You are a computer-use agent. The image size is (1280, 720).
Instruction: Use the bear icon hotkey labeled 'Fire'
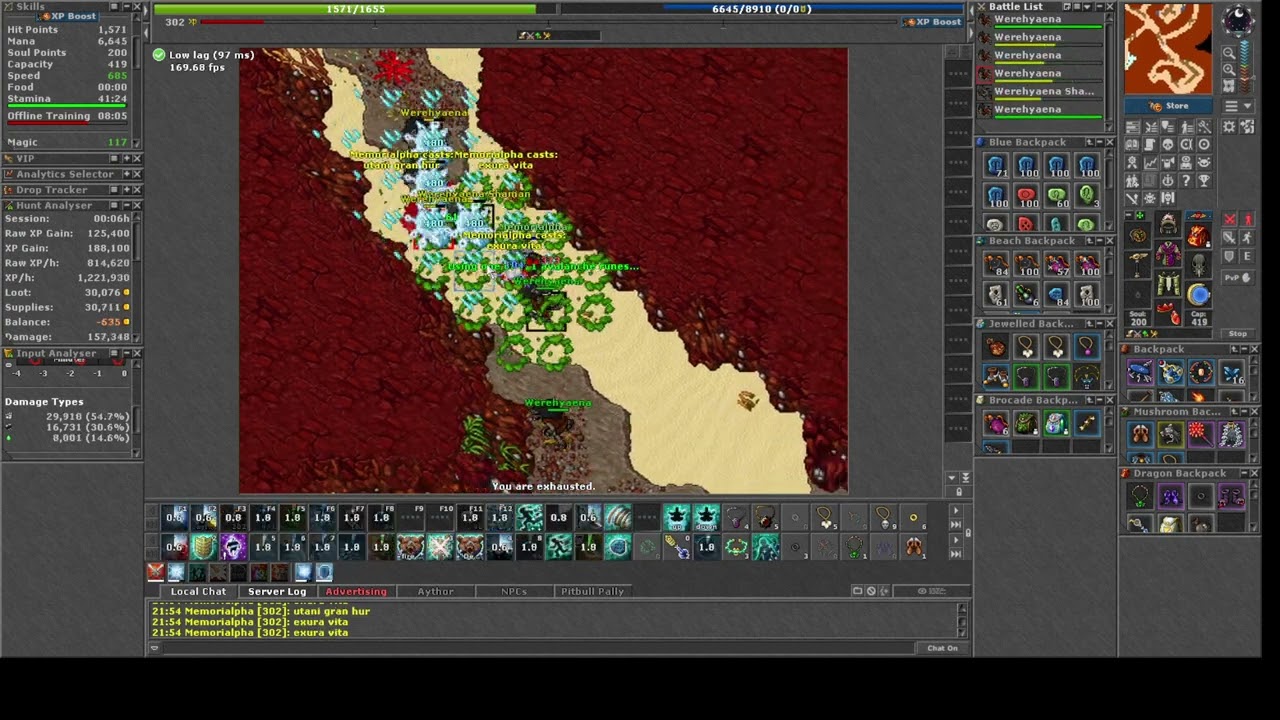click(410, 546)
